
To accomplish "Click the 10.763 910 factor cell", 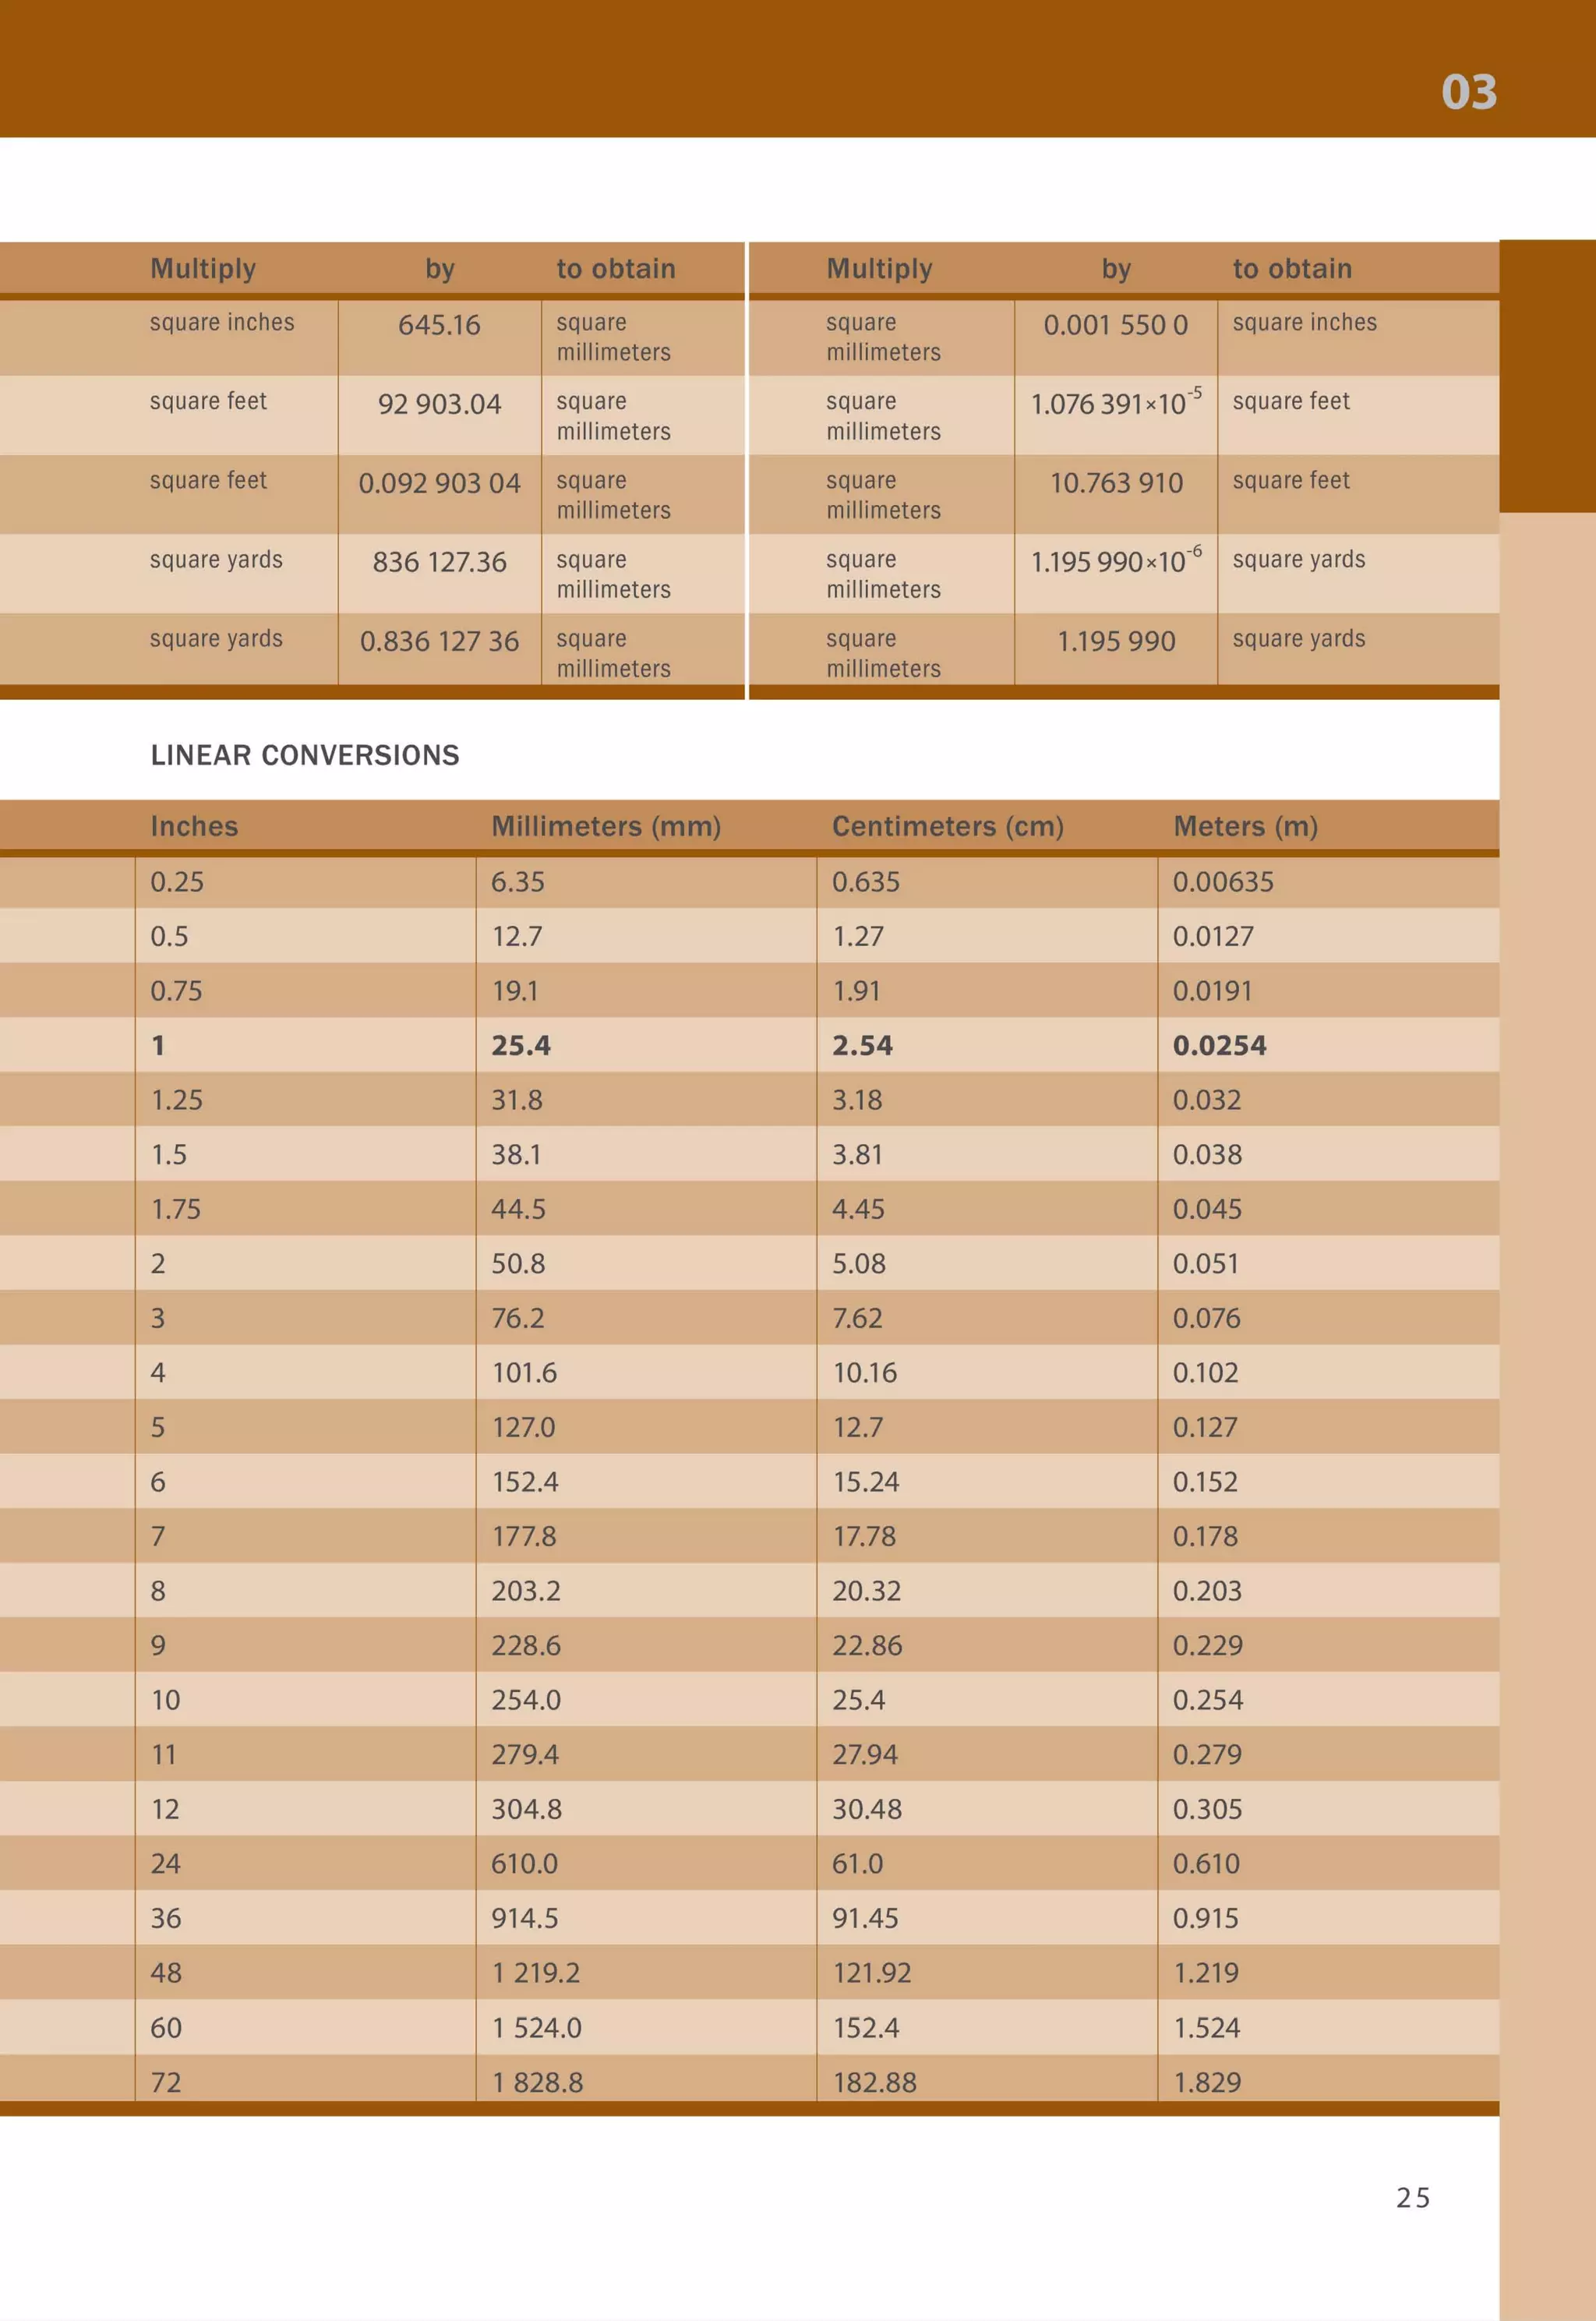I will 1116,483.
